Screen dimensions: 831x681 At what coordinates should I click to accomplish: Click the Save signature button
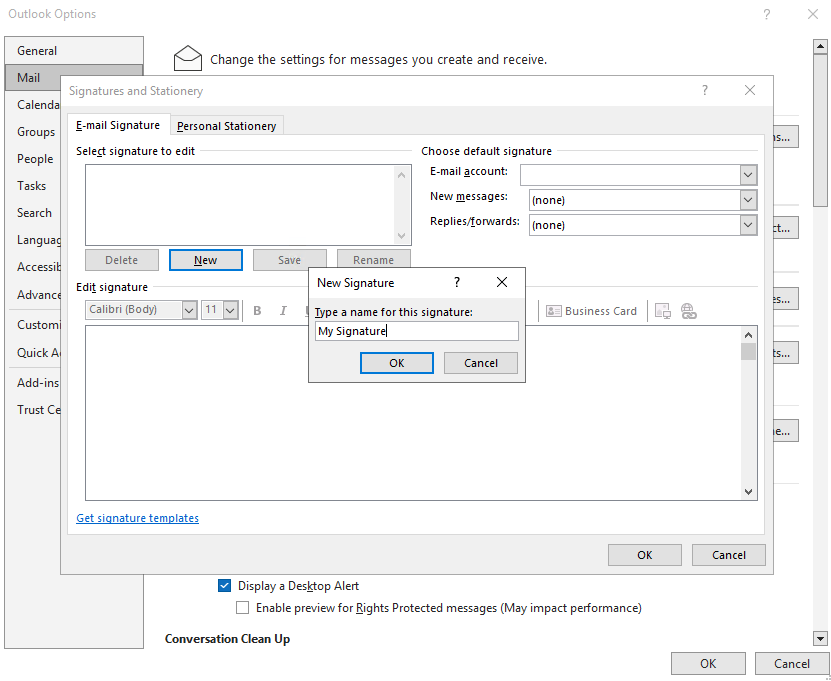289,260
